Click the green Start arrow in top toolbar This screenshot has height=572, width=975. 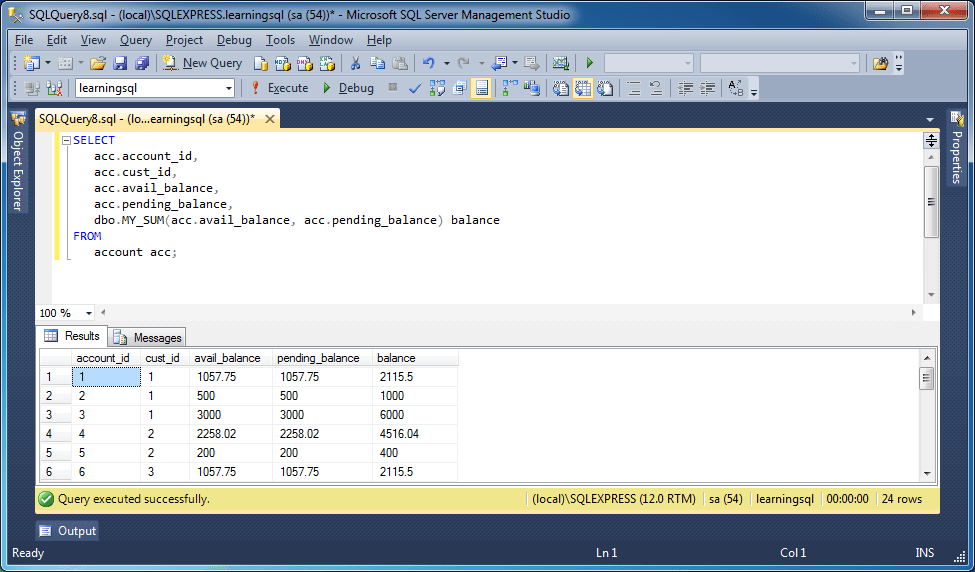[590, 63]
